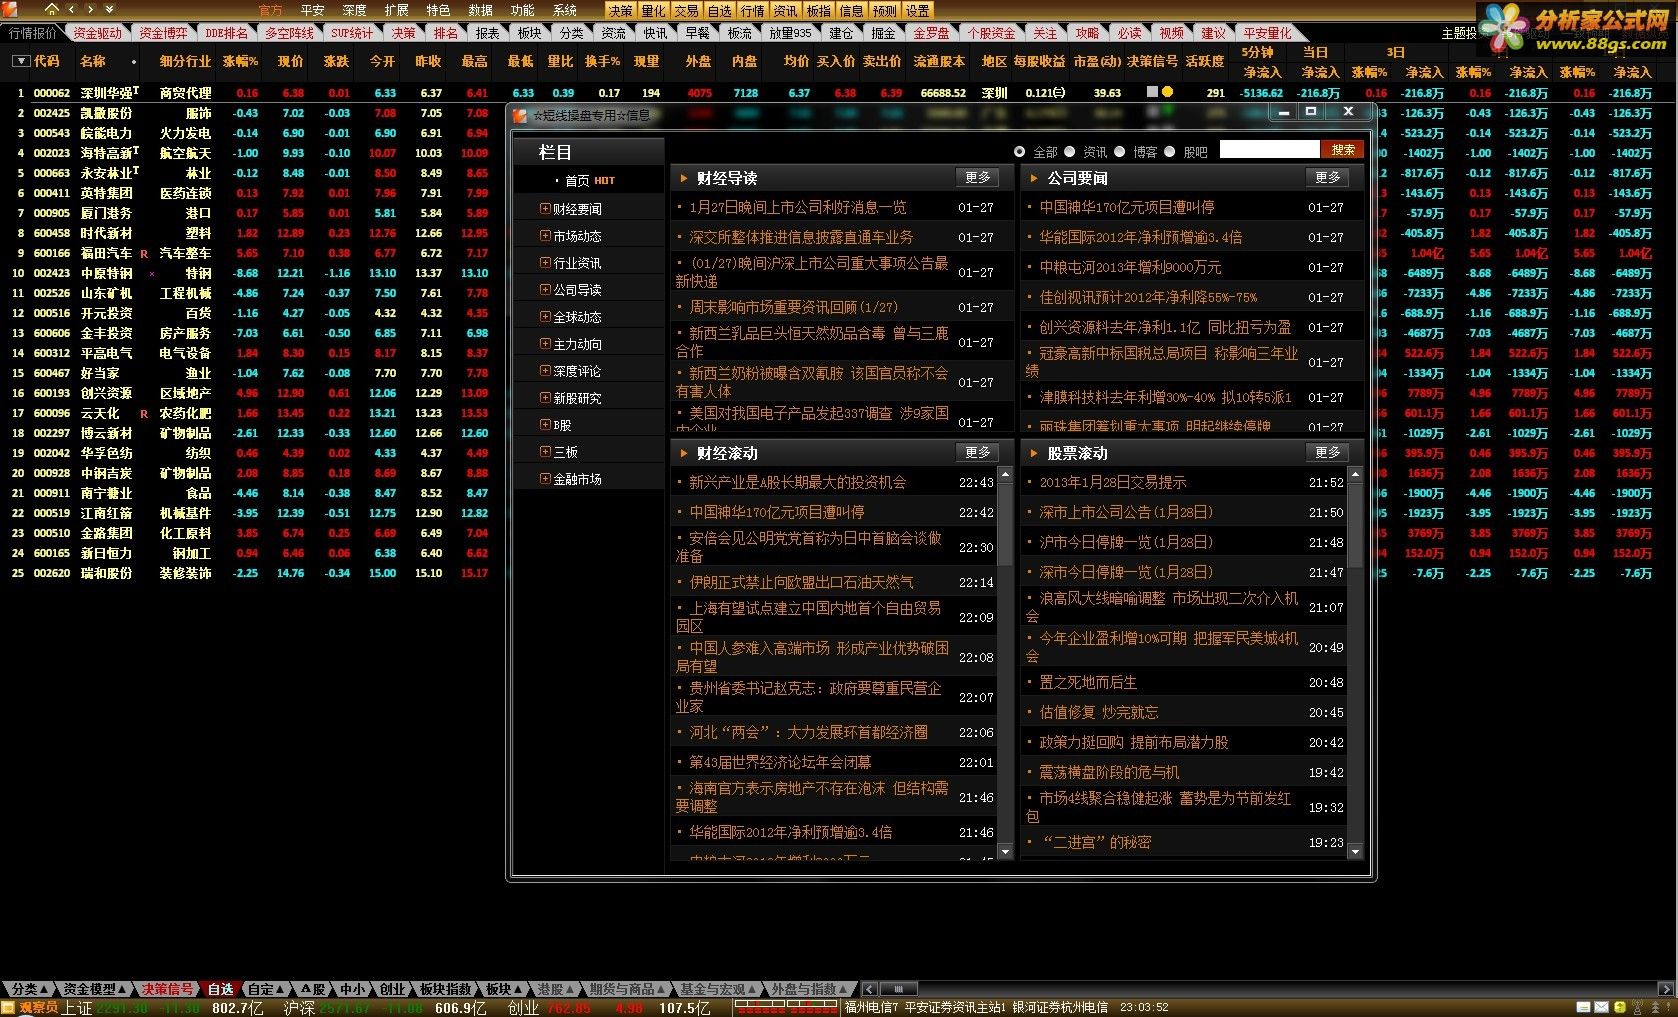Image resolution: width=1678 pixels, height=1017 pixels.
Task: Expand the 公司导读 tree item
Action: click(545, 290)
